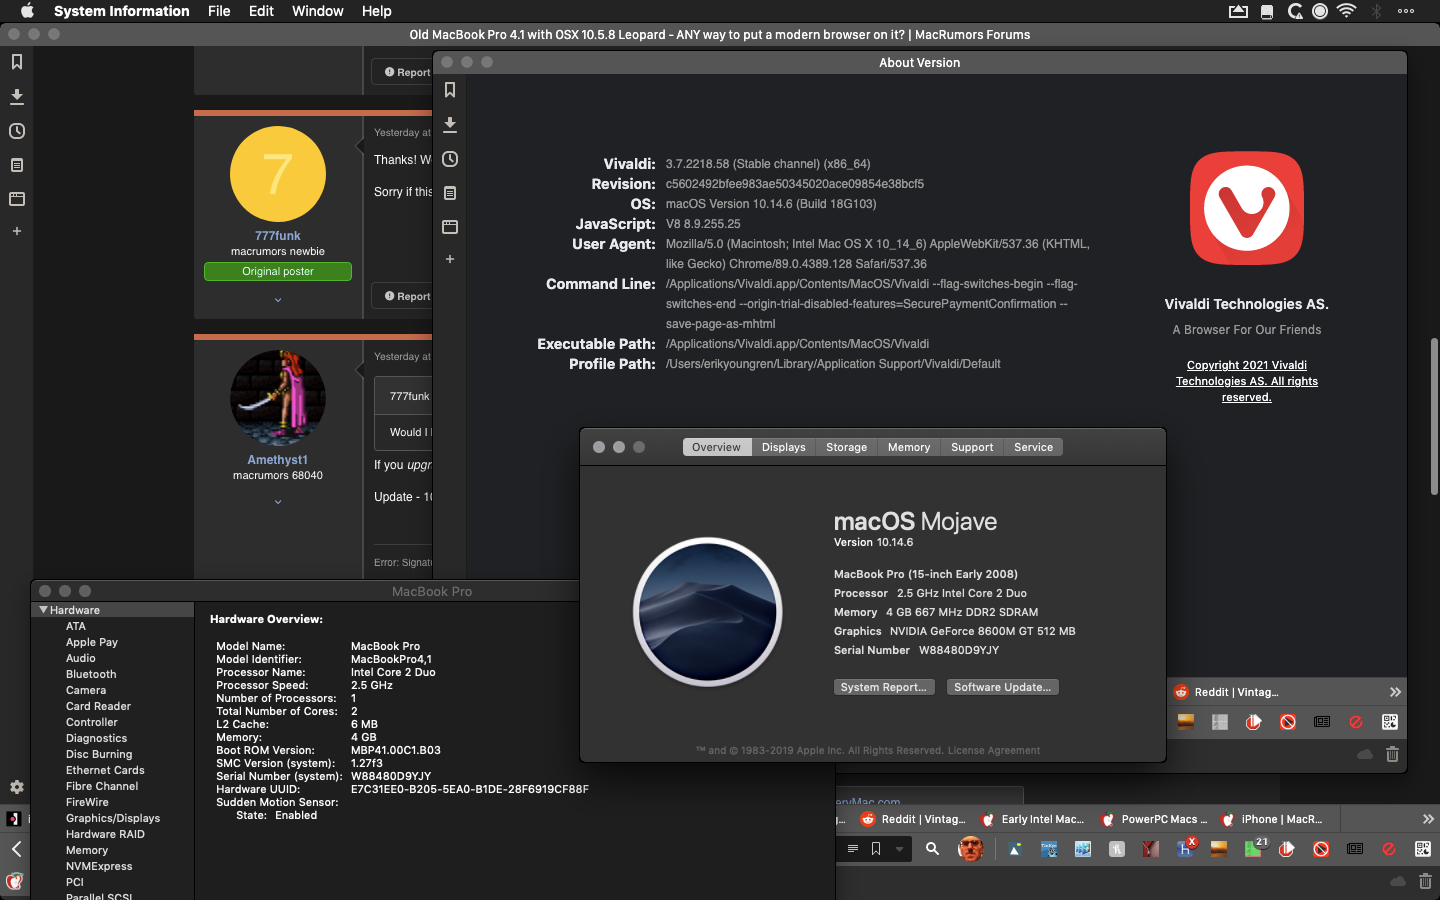Open the Amethyst1 profile link

(x=278, y=460)
